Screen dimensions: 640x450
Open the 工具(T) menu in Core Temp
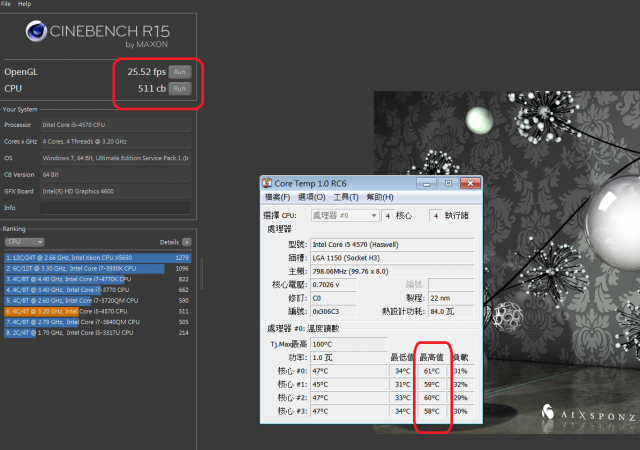(x=346, y=197)
